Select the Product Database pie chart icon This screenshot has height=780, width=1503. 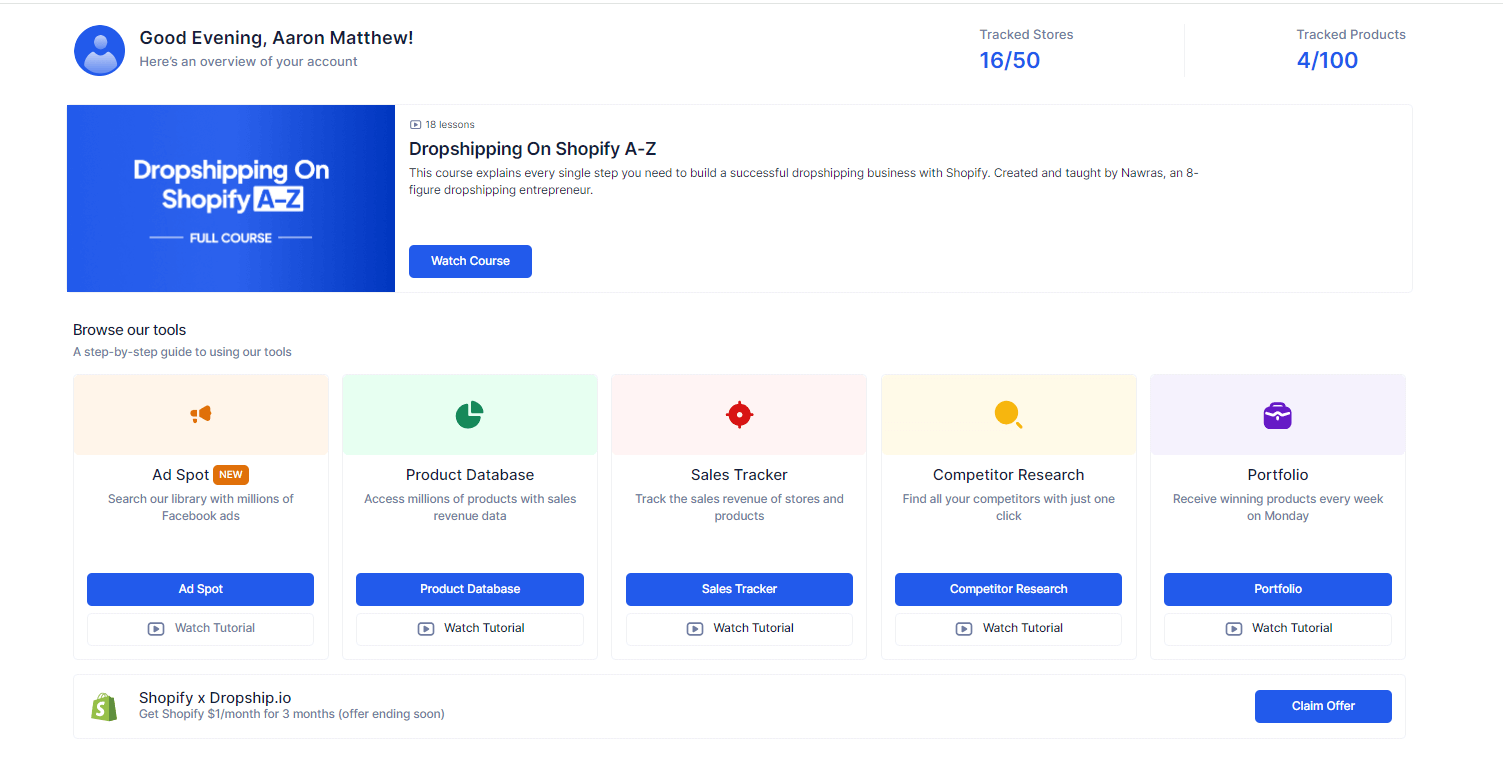tap(469, 413)
